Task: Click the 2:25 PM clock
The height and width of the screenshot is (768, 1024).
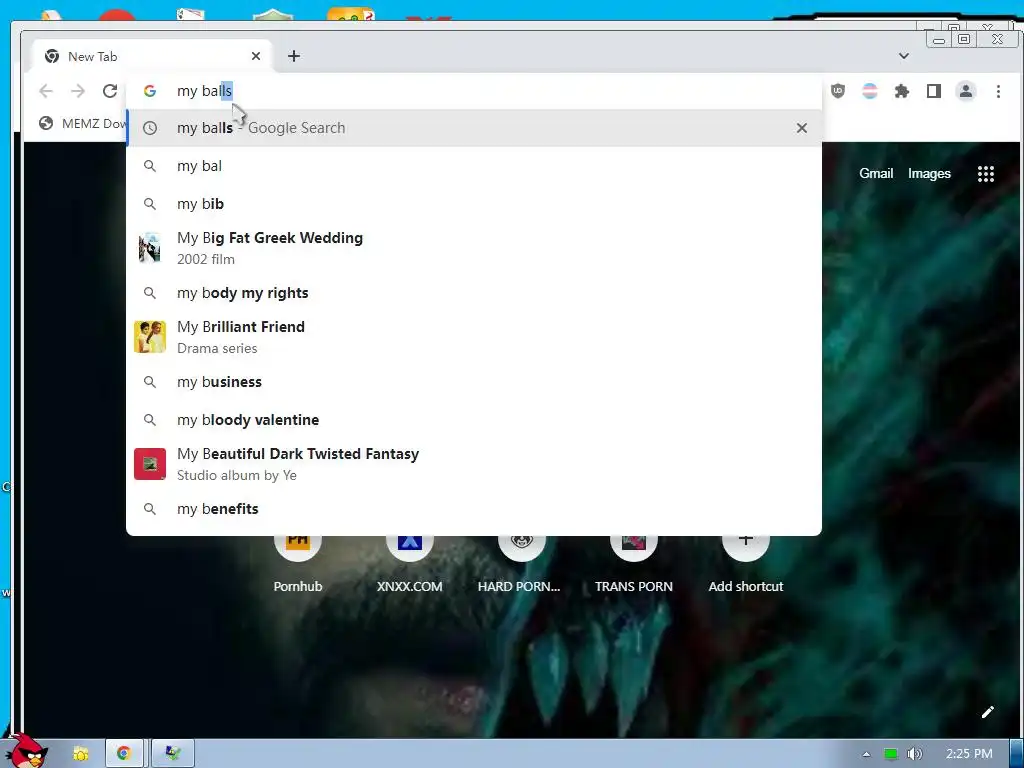Action: click(968, 754)
